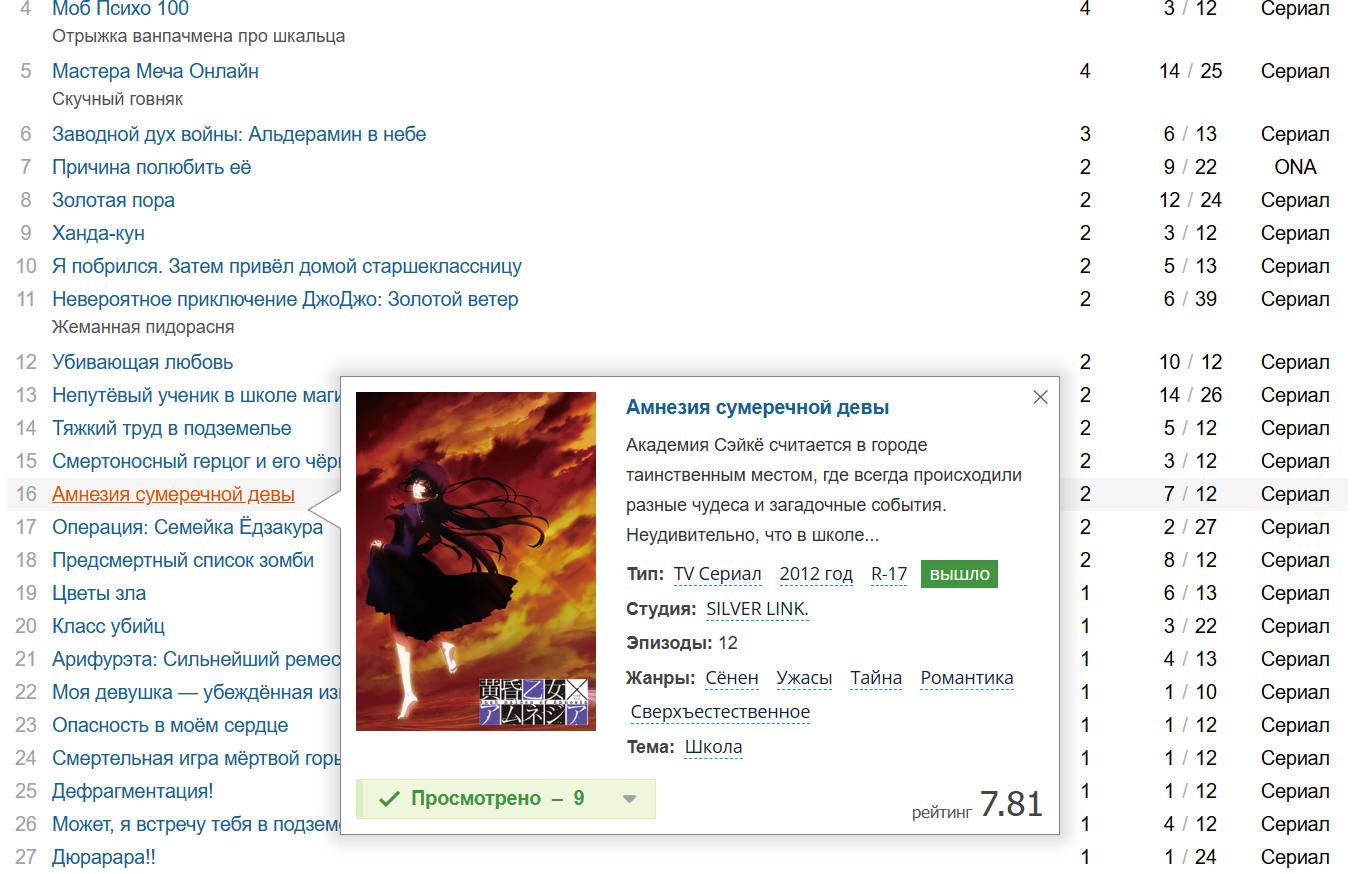1370x874 pixels.
Task: Select the R-17 rating link
Action: [889, 574]
